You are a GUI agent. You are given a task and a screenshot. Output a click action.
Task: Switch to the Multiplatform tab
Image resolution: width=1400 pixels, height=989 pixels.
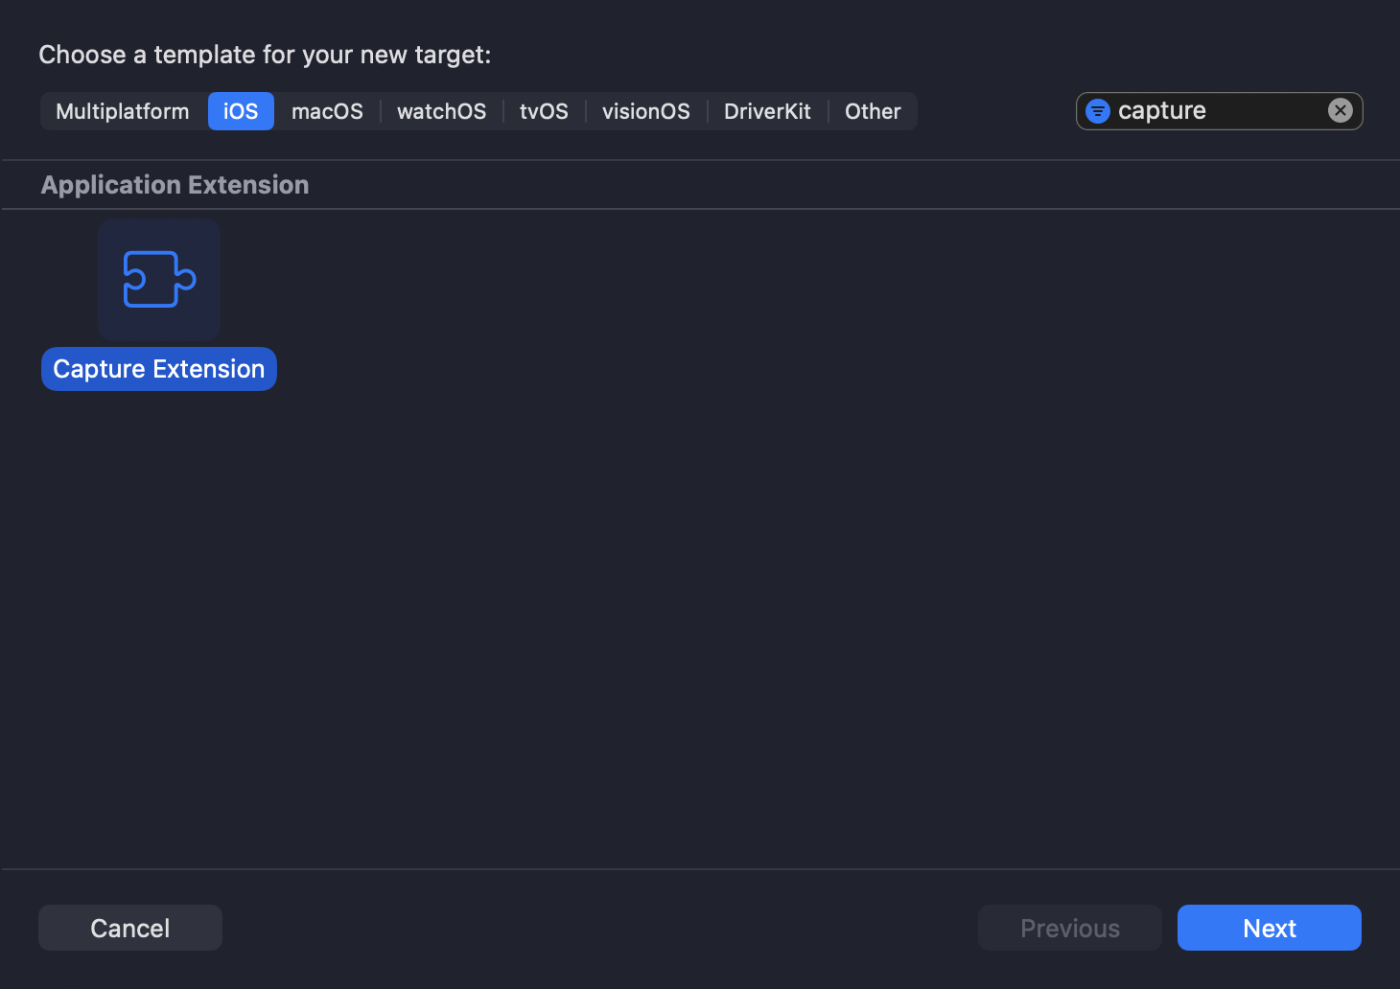coord(122,111)
